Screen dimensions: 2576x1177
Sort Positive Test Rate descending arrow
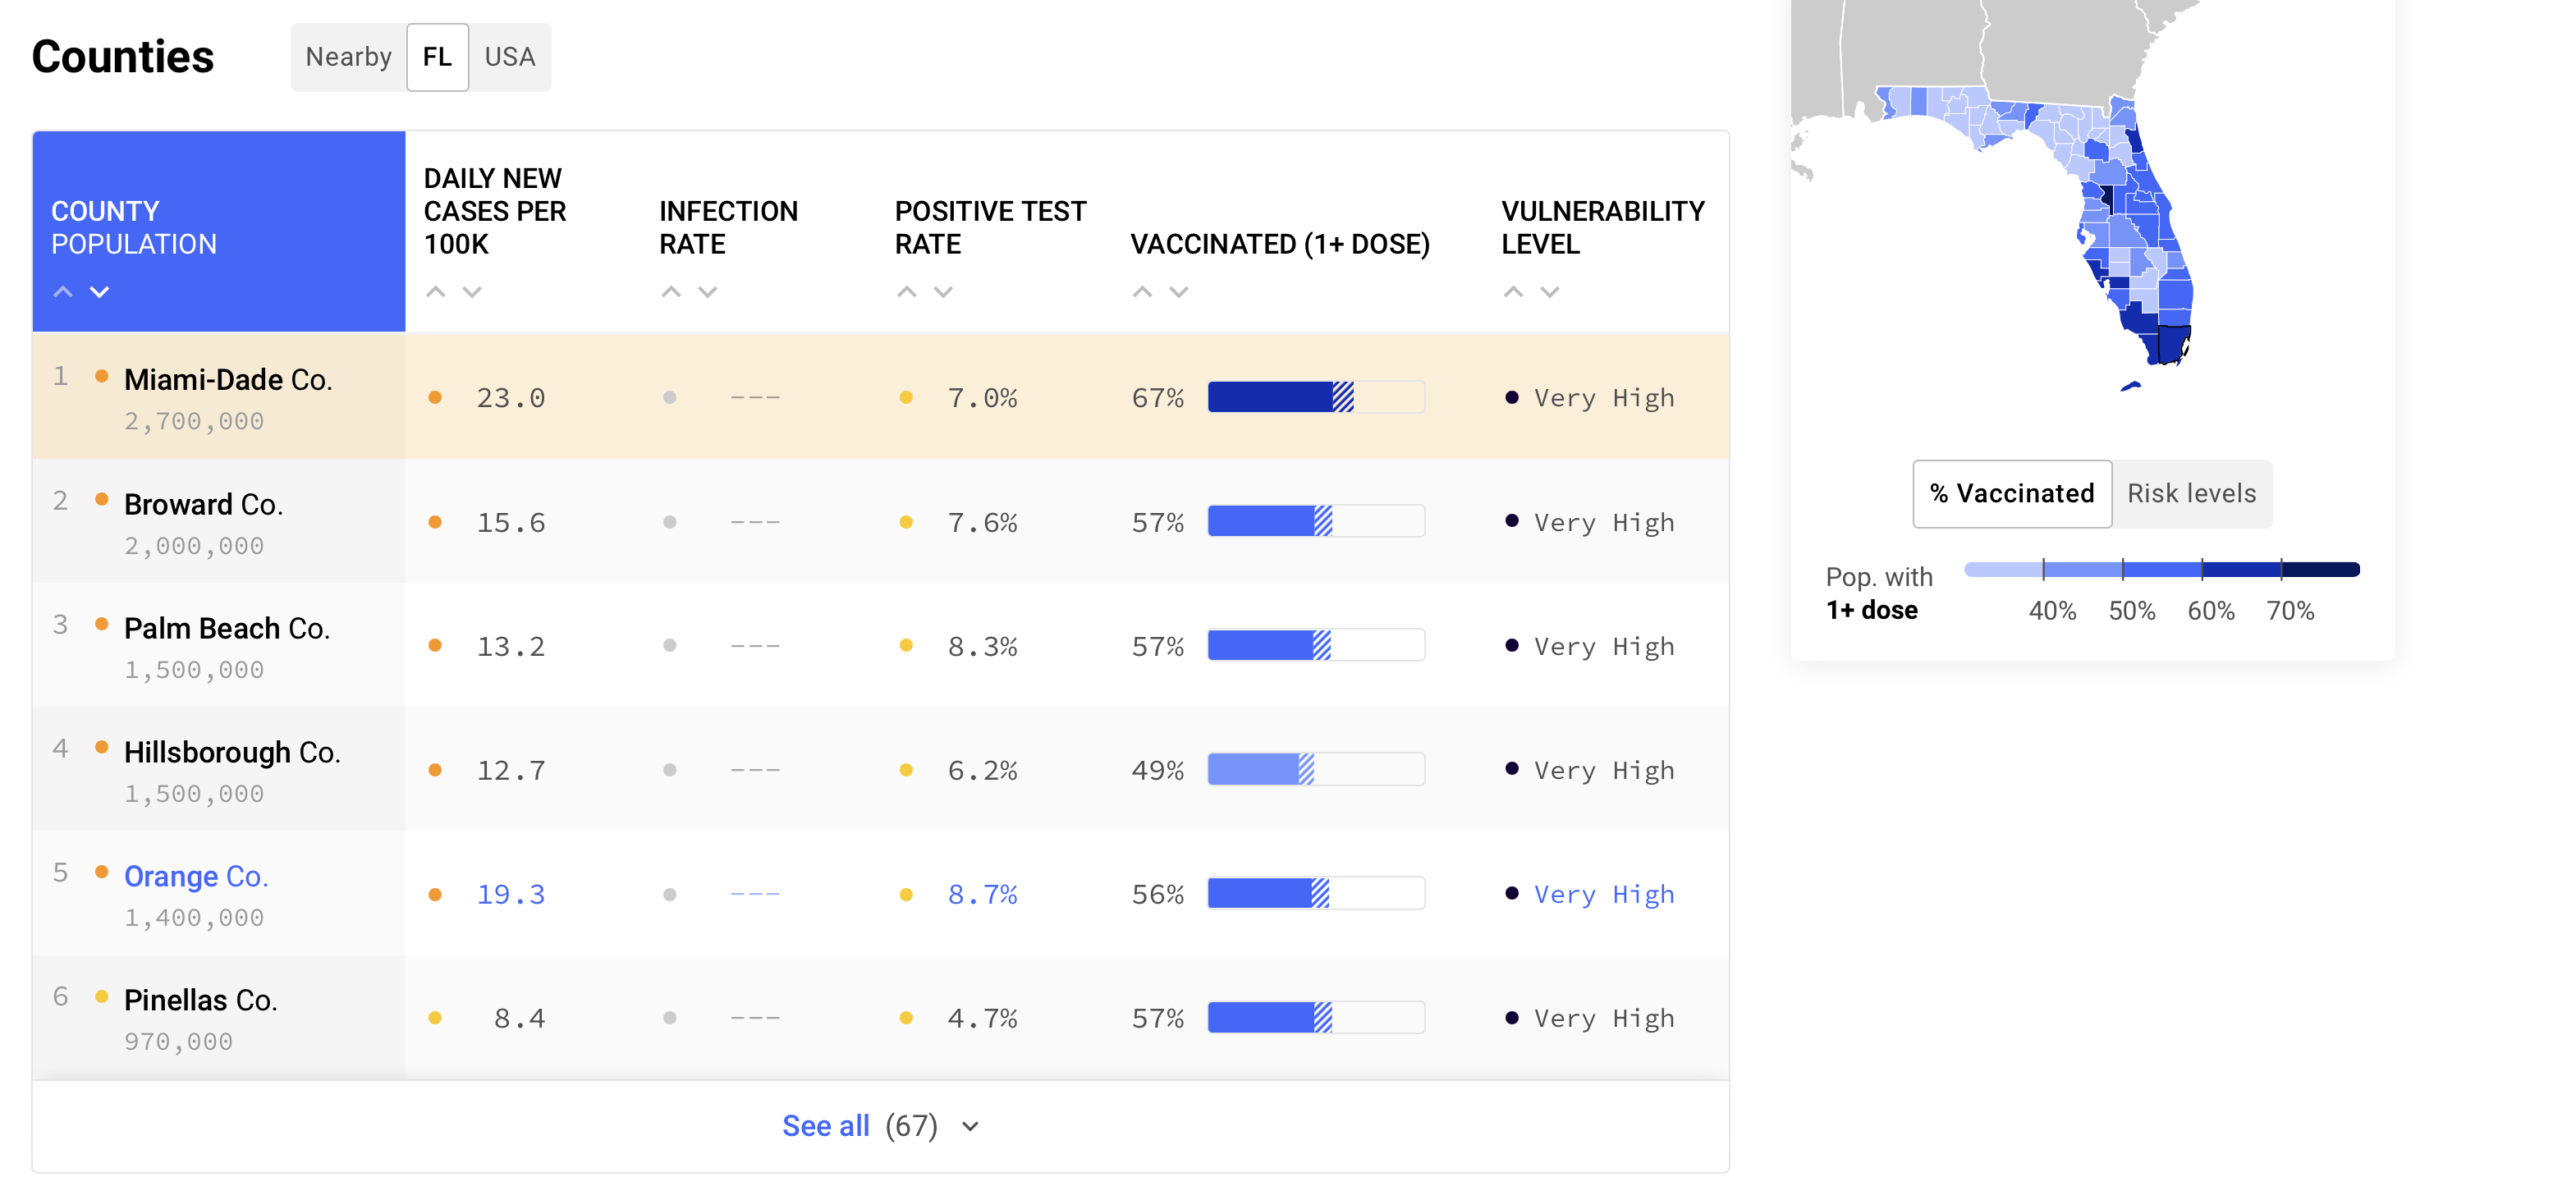(943, 292)
